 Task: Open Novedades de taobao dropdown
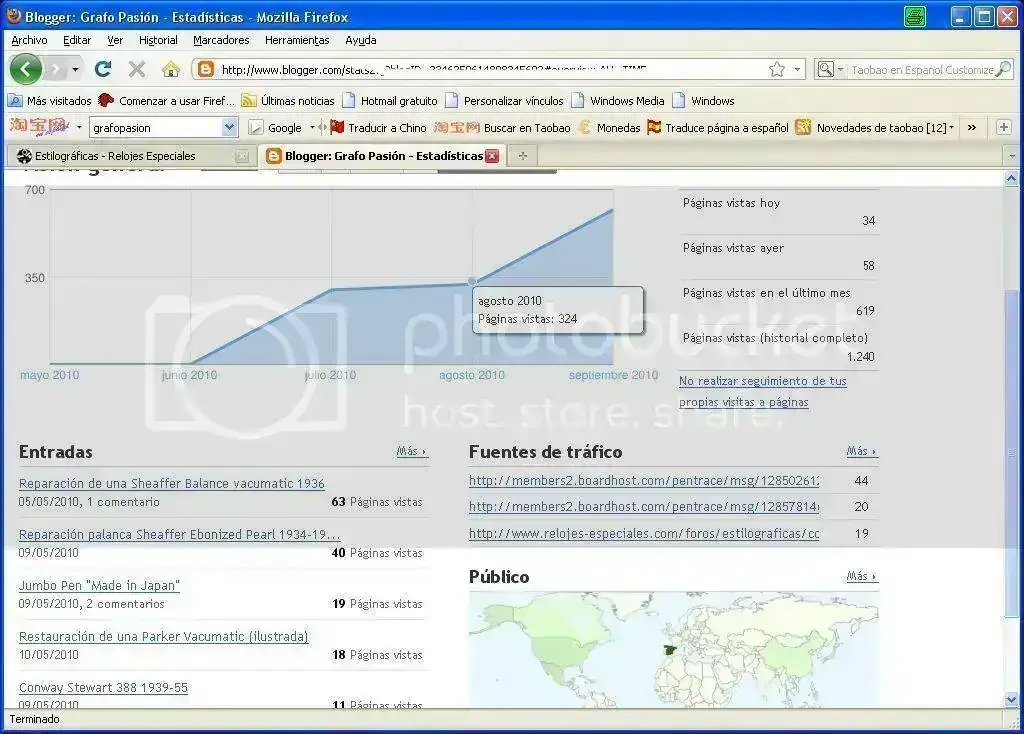(875, 127)
